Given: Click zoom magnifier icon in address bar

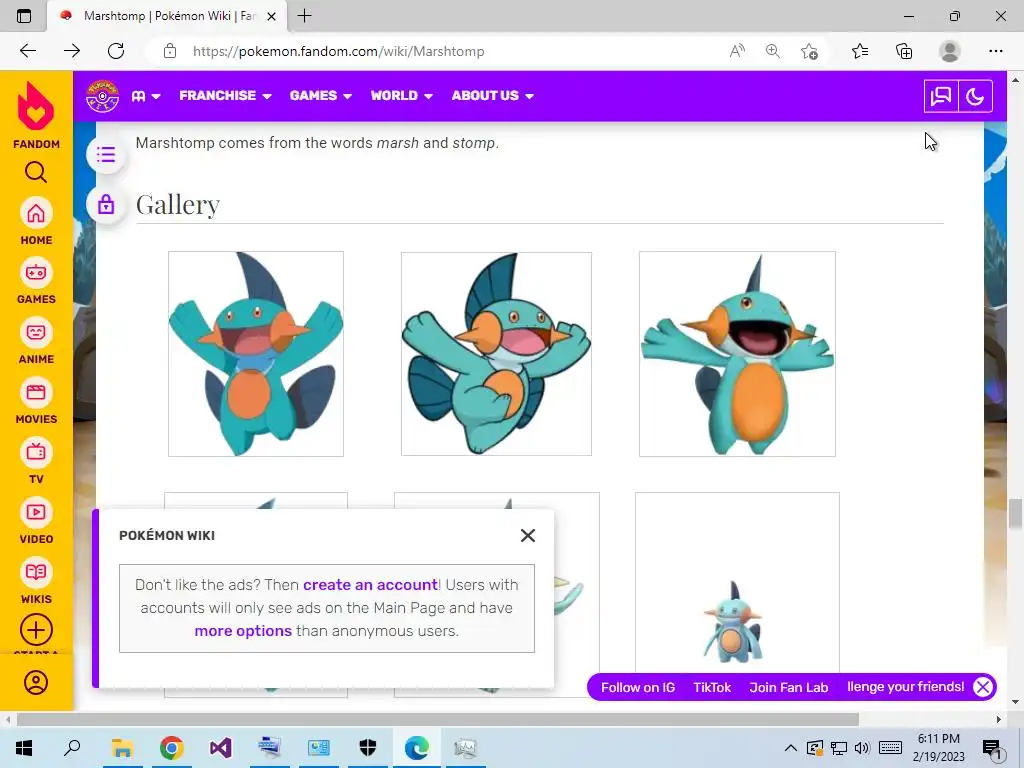Looking at the screenshot, I should [x=773, y=51].
